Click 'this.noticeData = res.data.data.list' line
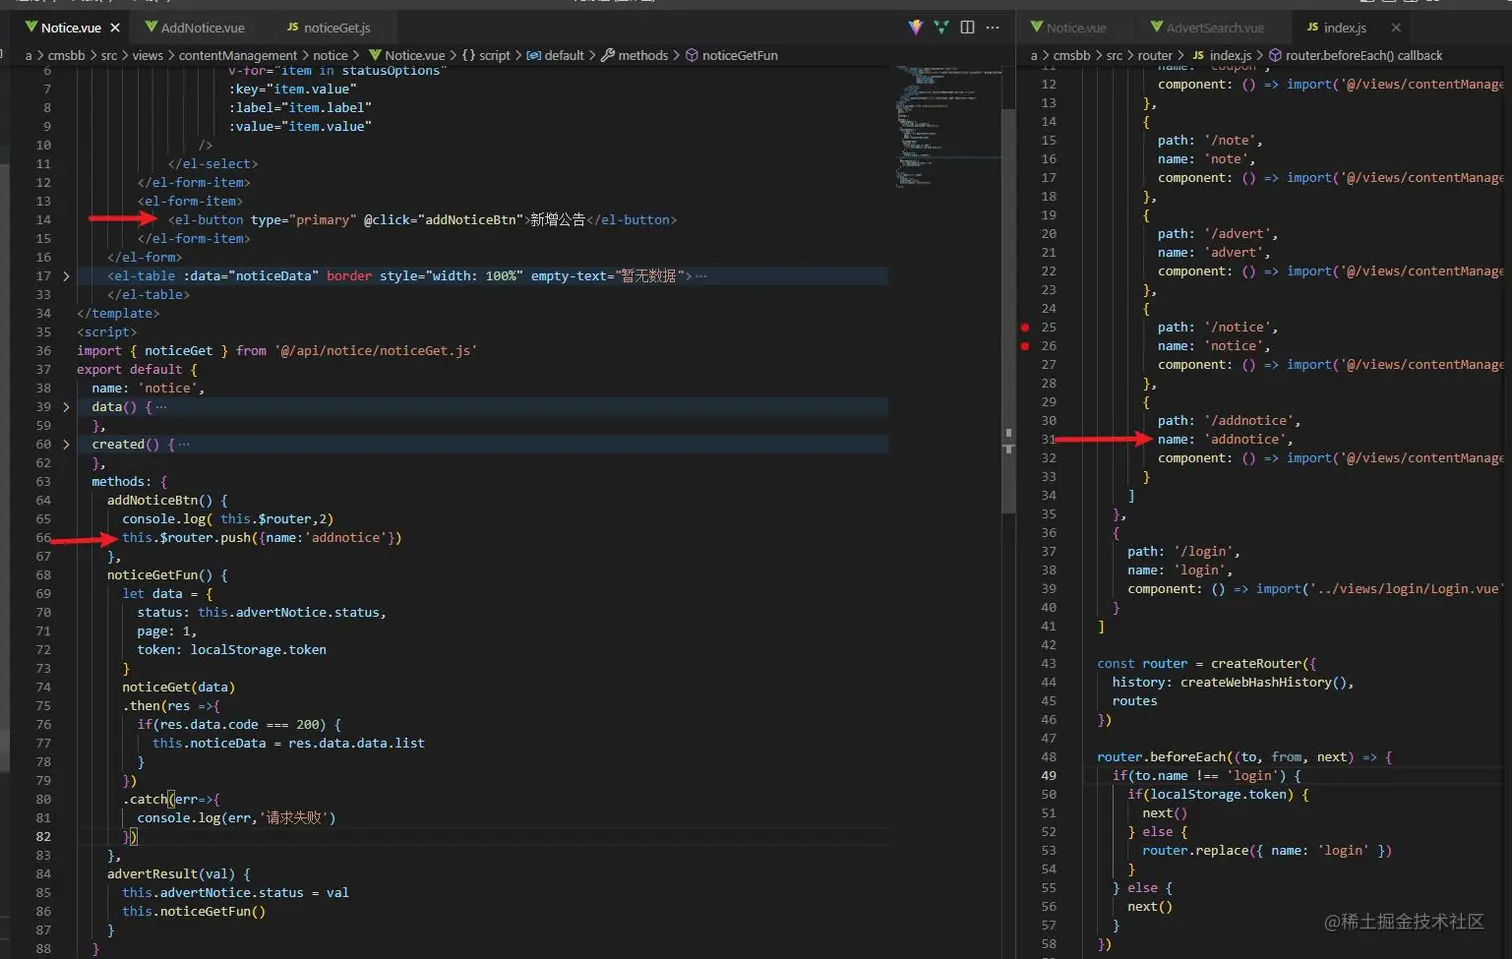The image size is (1512, 959). click(x=288, y=743)
